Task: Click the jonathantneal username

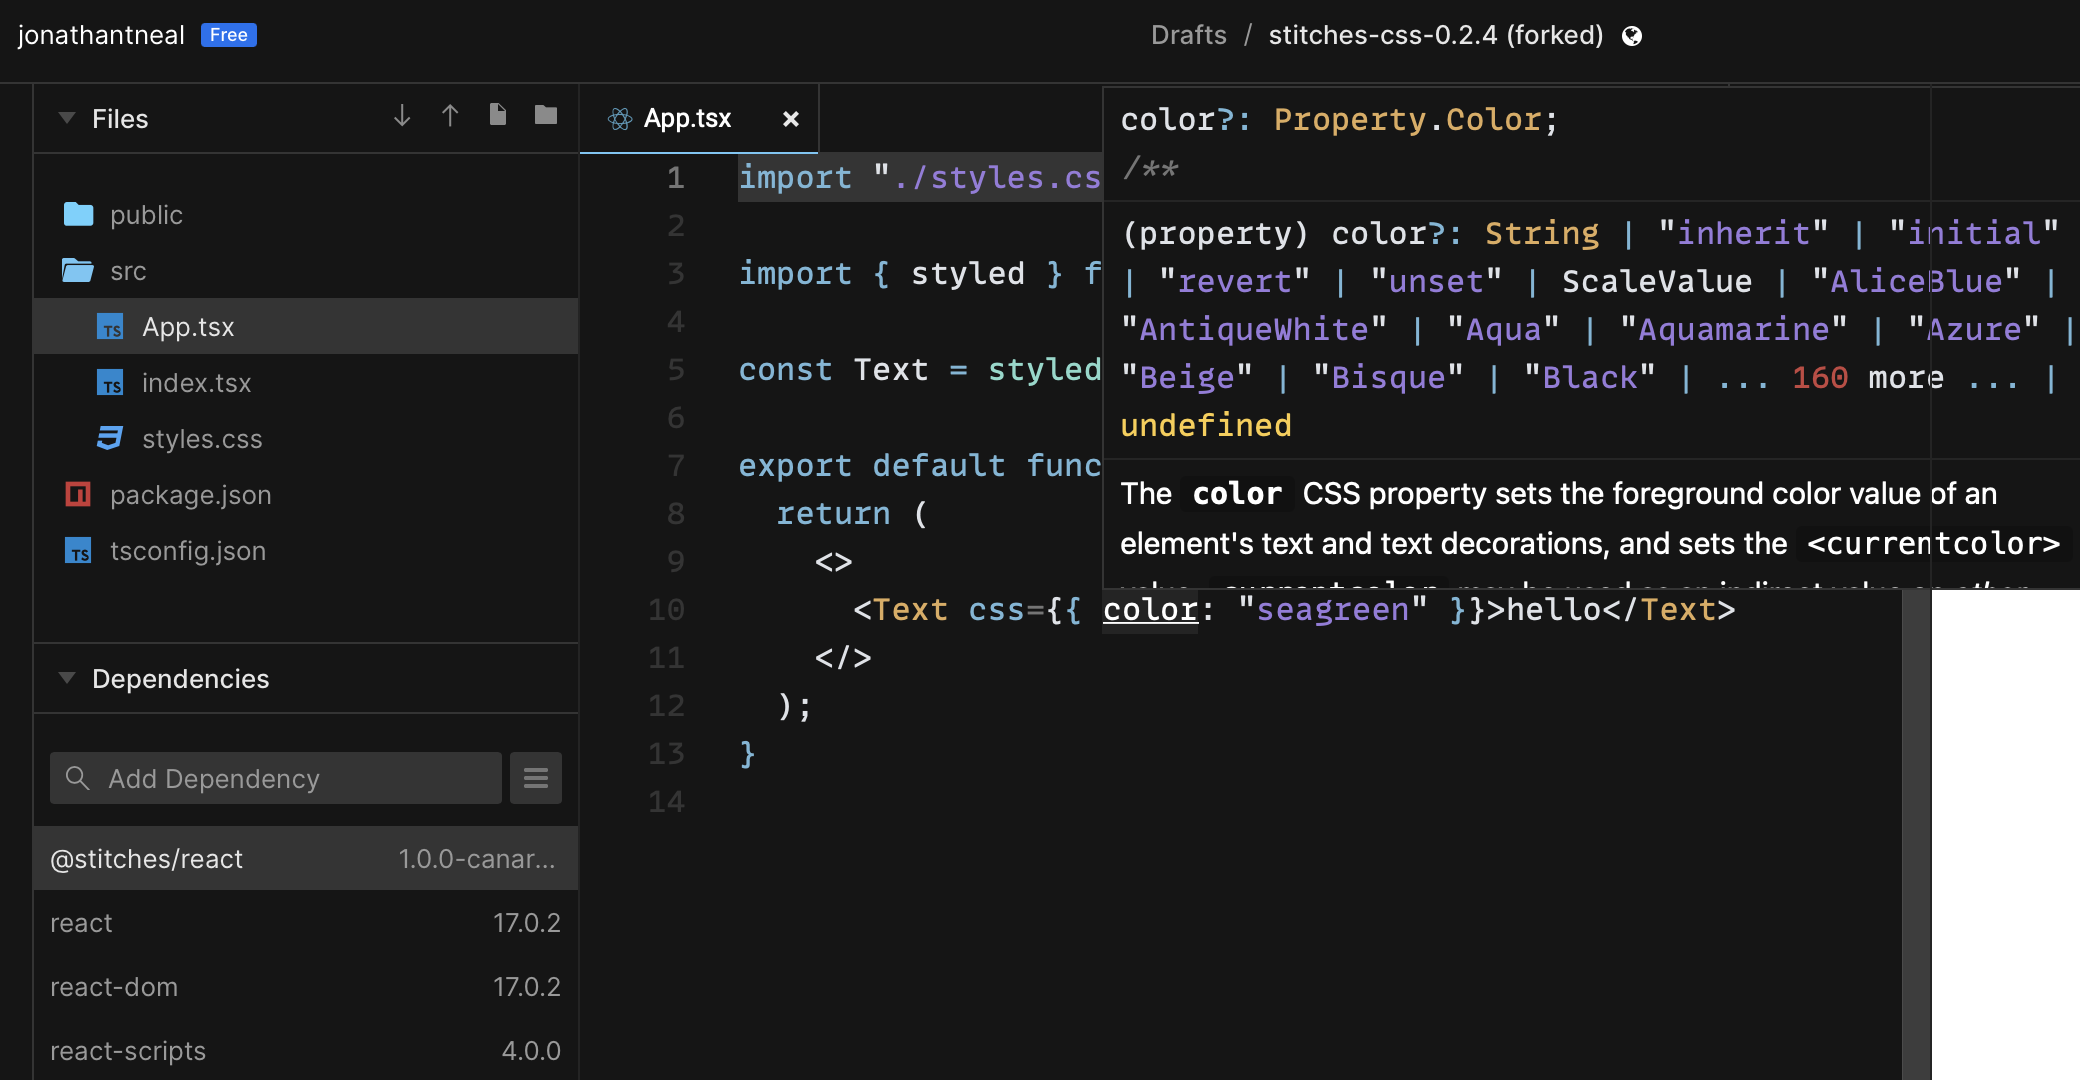Action: coord(100,34)
